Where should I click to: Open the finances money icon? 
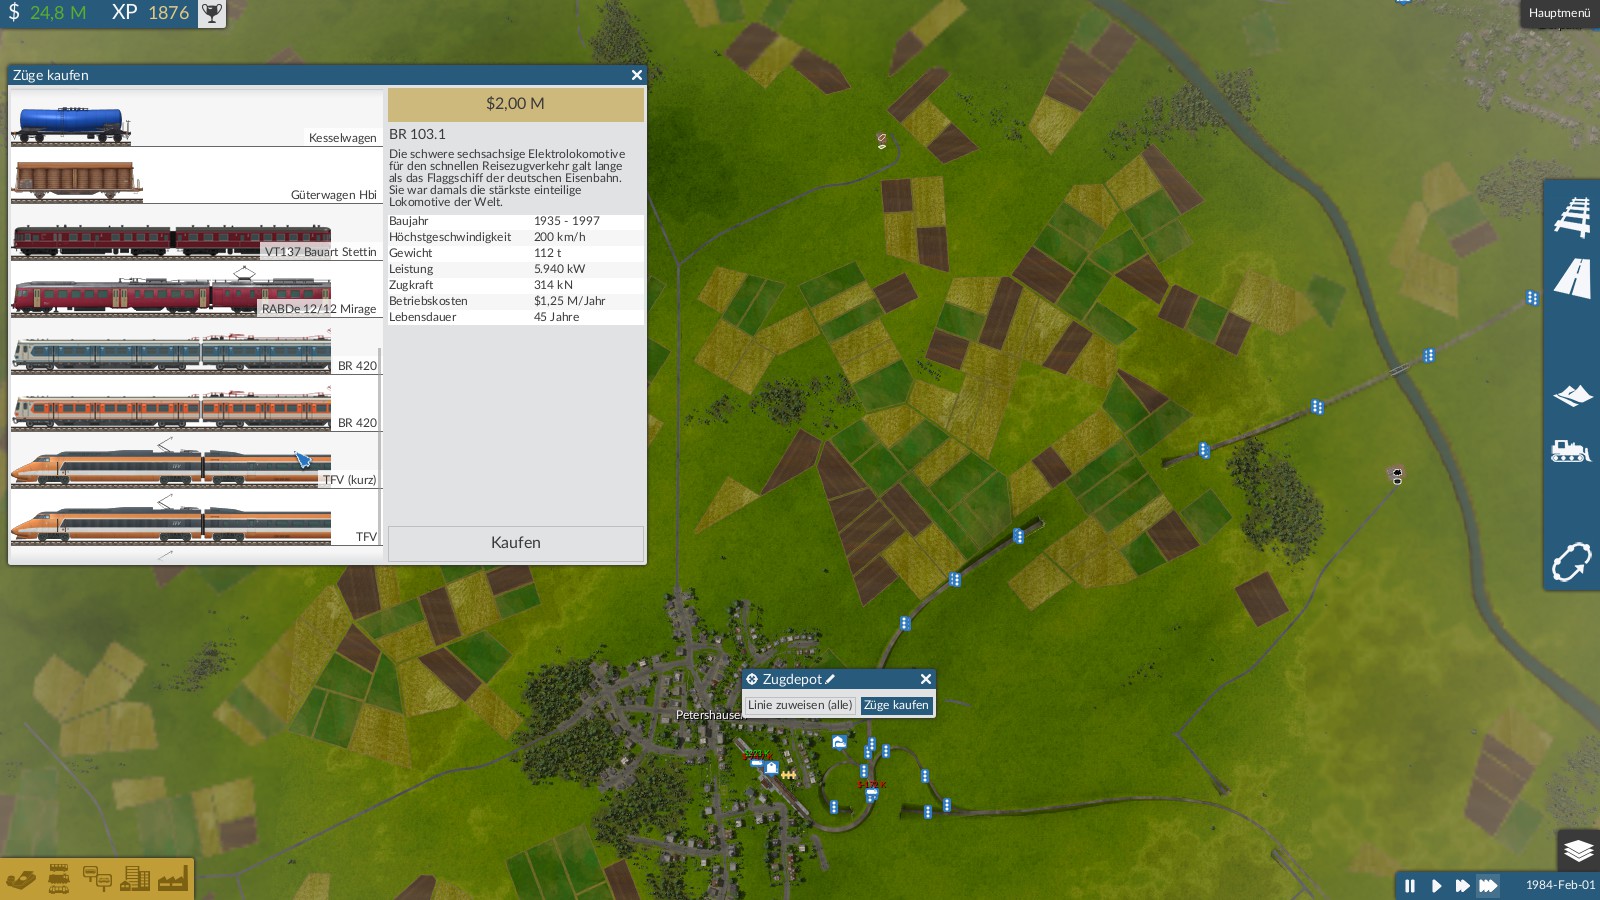pos(21,879)
